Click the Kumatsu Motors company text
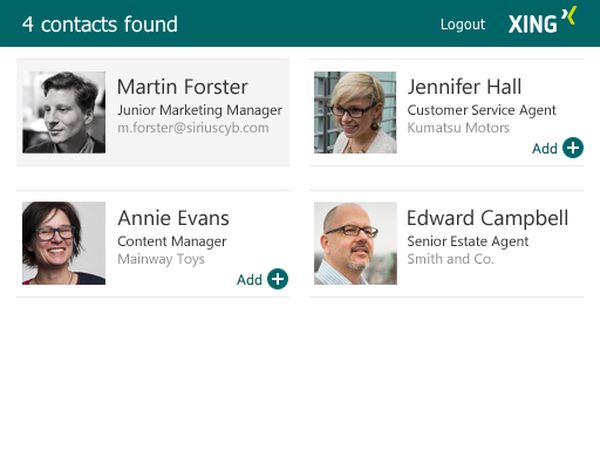 (458, 128)
